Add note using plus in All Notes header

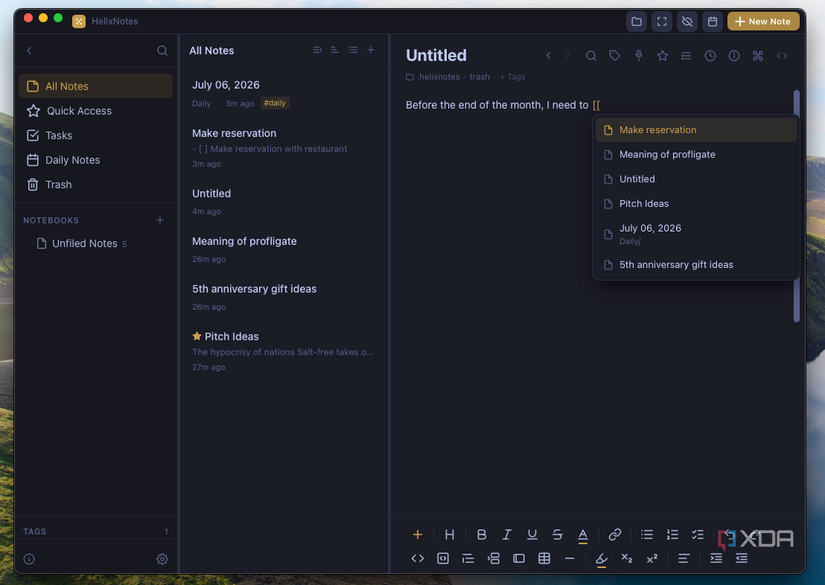371,50
